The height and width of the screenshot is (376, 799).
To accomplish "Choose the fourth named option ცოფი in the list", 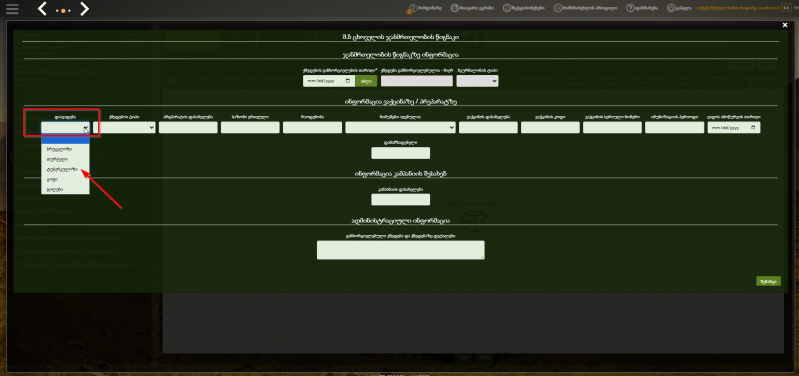I will (65, 179).
